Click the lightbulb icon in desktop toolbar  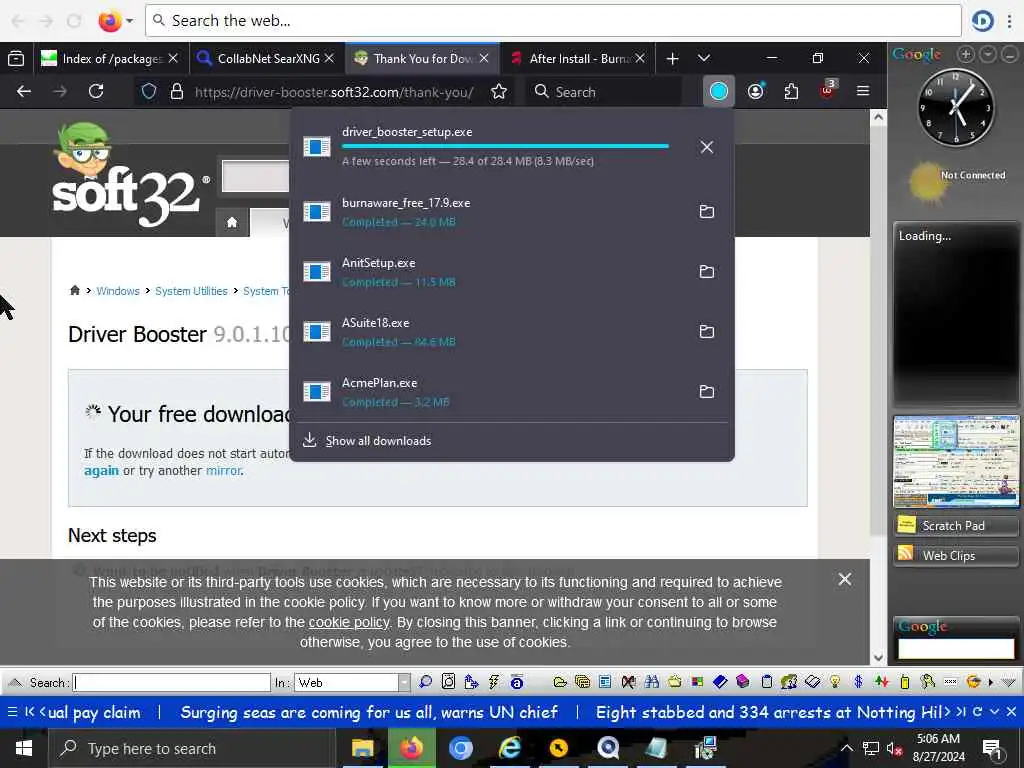835,682
